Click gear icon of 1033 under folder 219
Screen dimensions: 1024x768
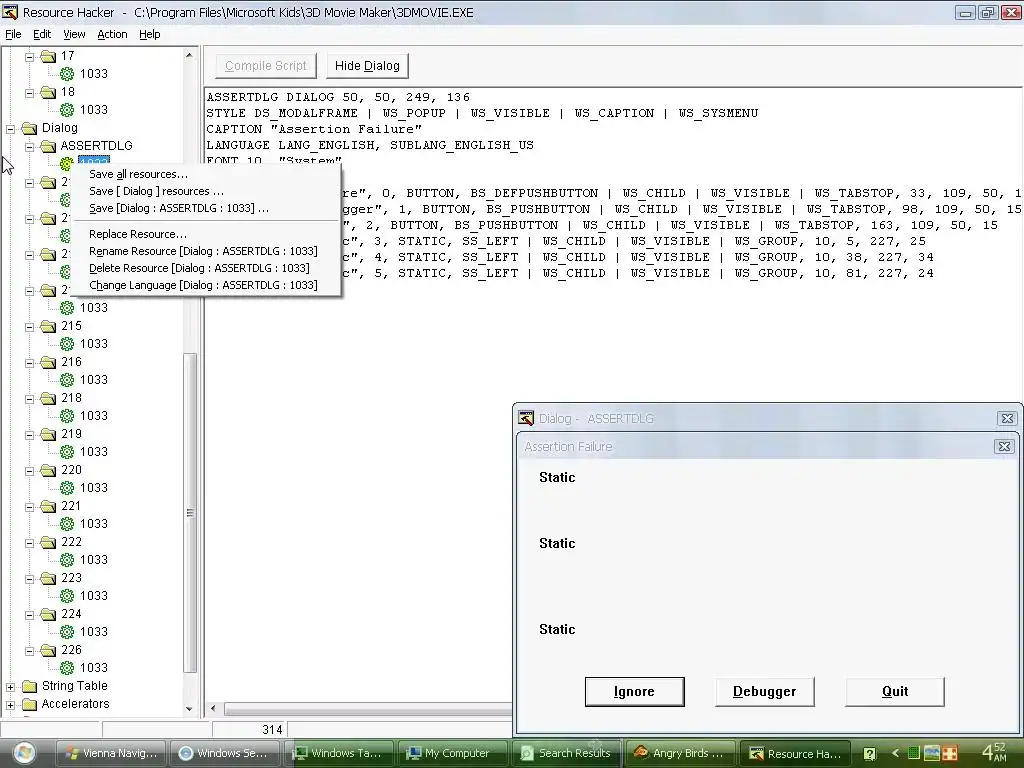tap(67, 451)
